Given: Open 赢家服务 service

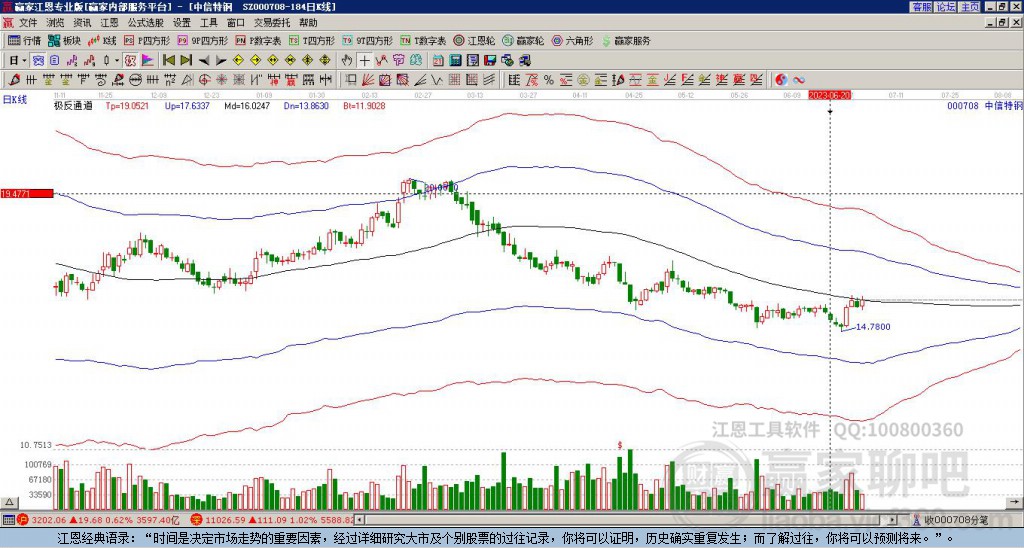Looking at the screenshot, I should pos(625,40).
